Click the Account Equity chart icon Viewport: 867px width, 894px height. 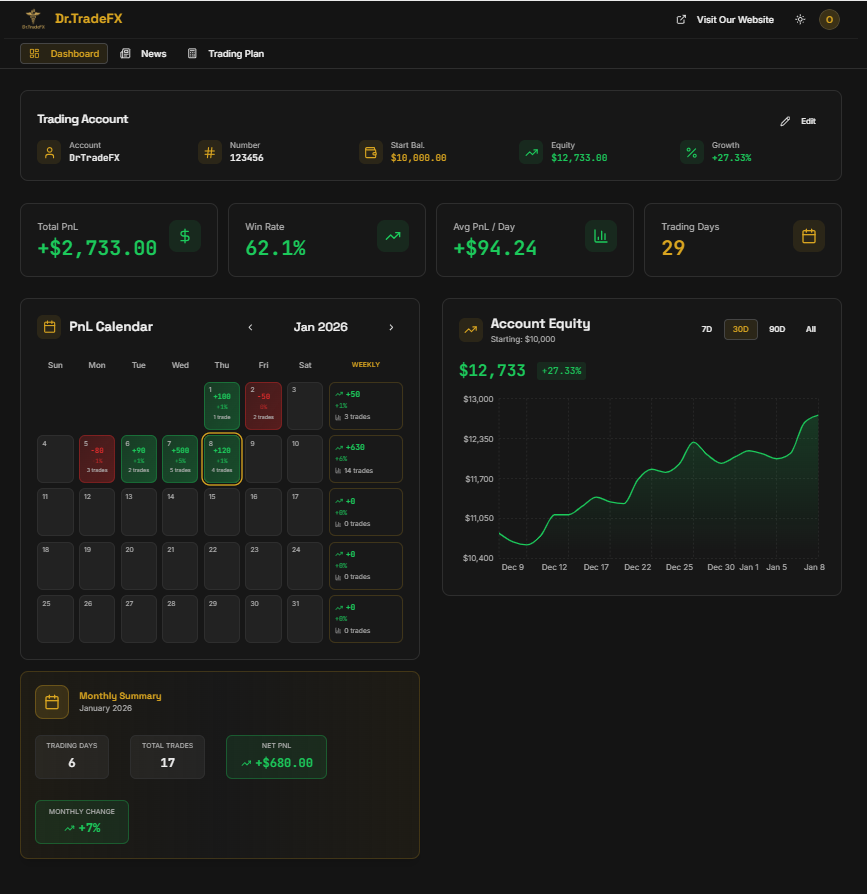[470, 329]
